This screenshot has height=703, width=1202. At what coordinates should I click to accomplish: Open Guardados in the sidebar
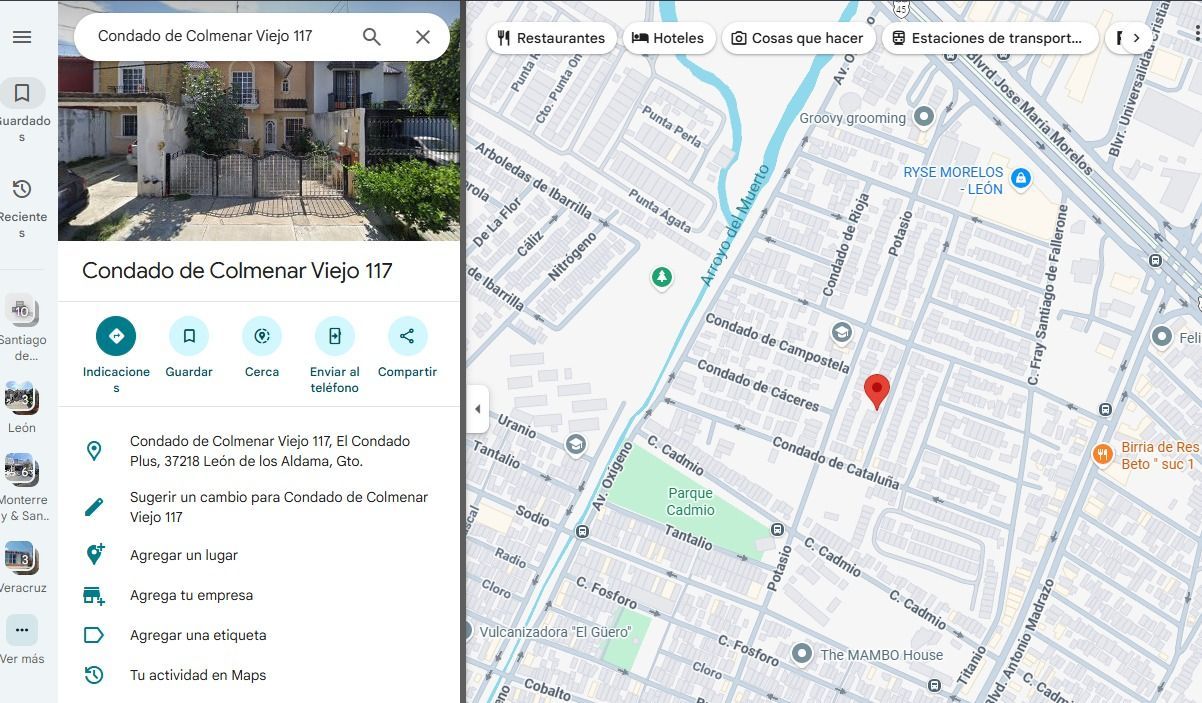[x=22, y=110]
